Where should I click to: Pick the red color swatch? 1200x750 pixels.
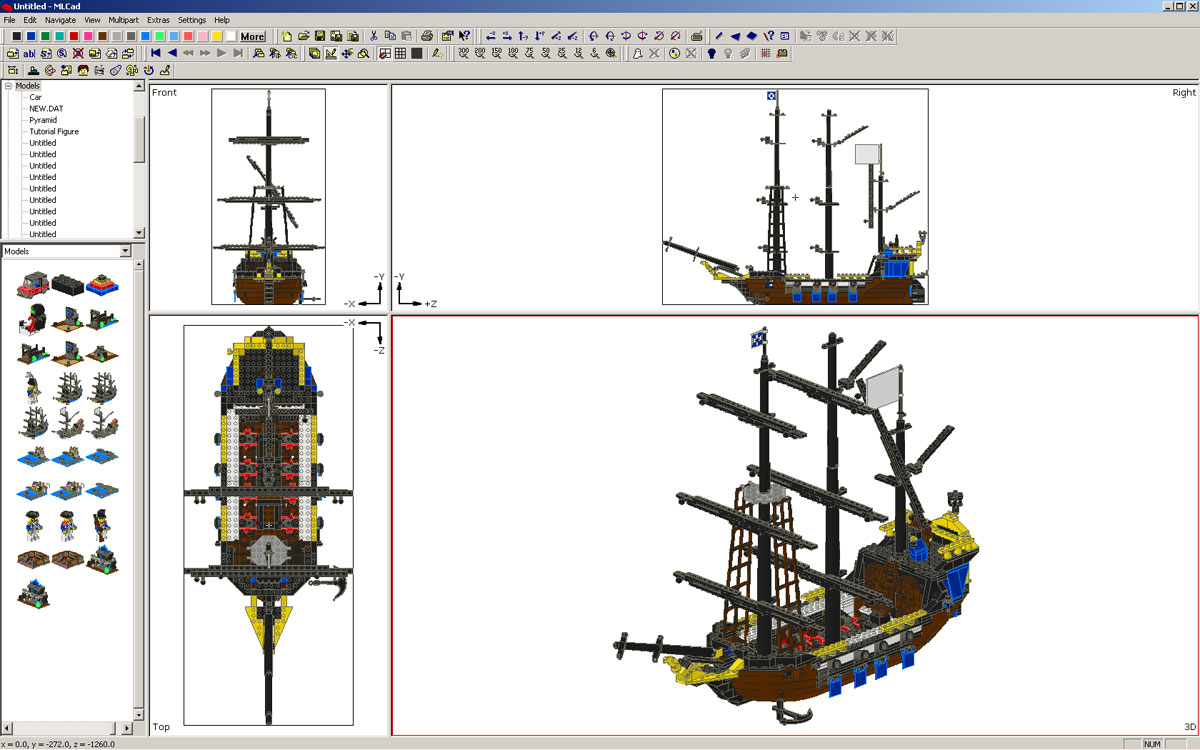74,36
